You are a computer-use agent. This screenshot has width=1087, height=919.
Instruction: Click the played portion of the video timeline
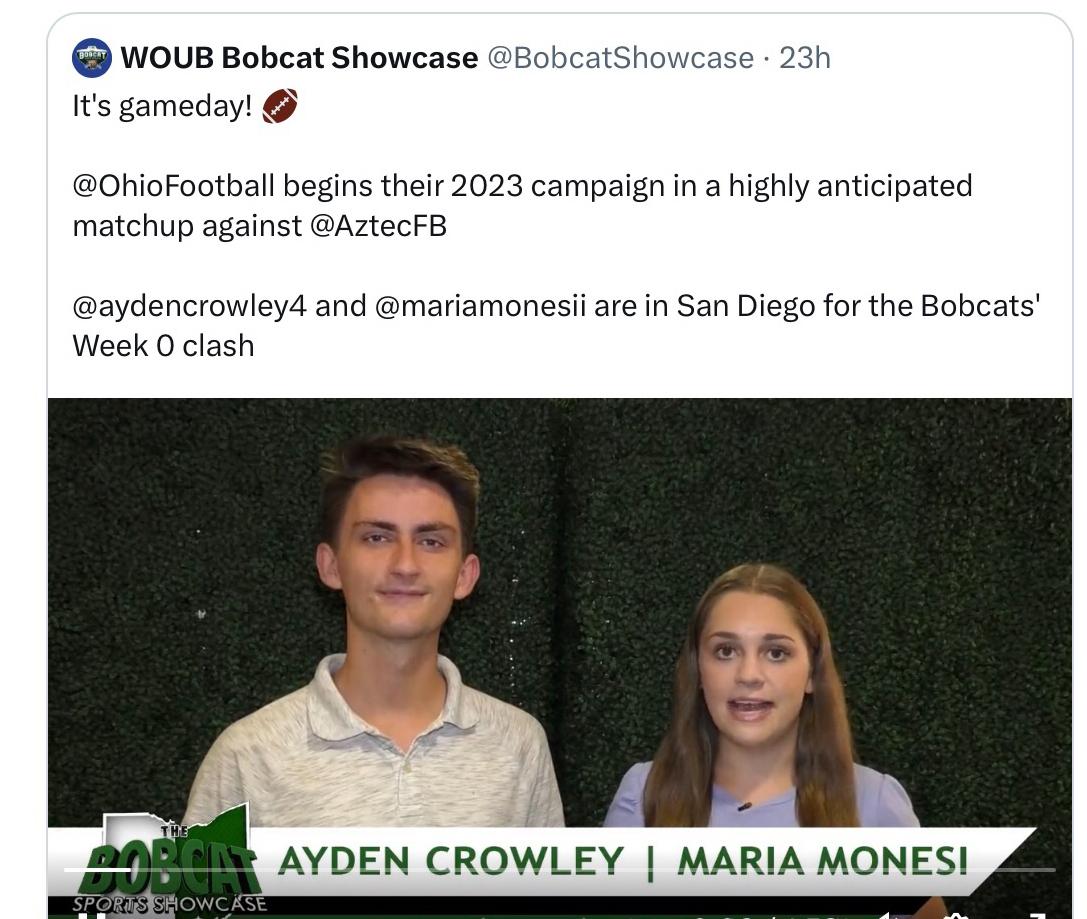[98, 869]
